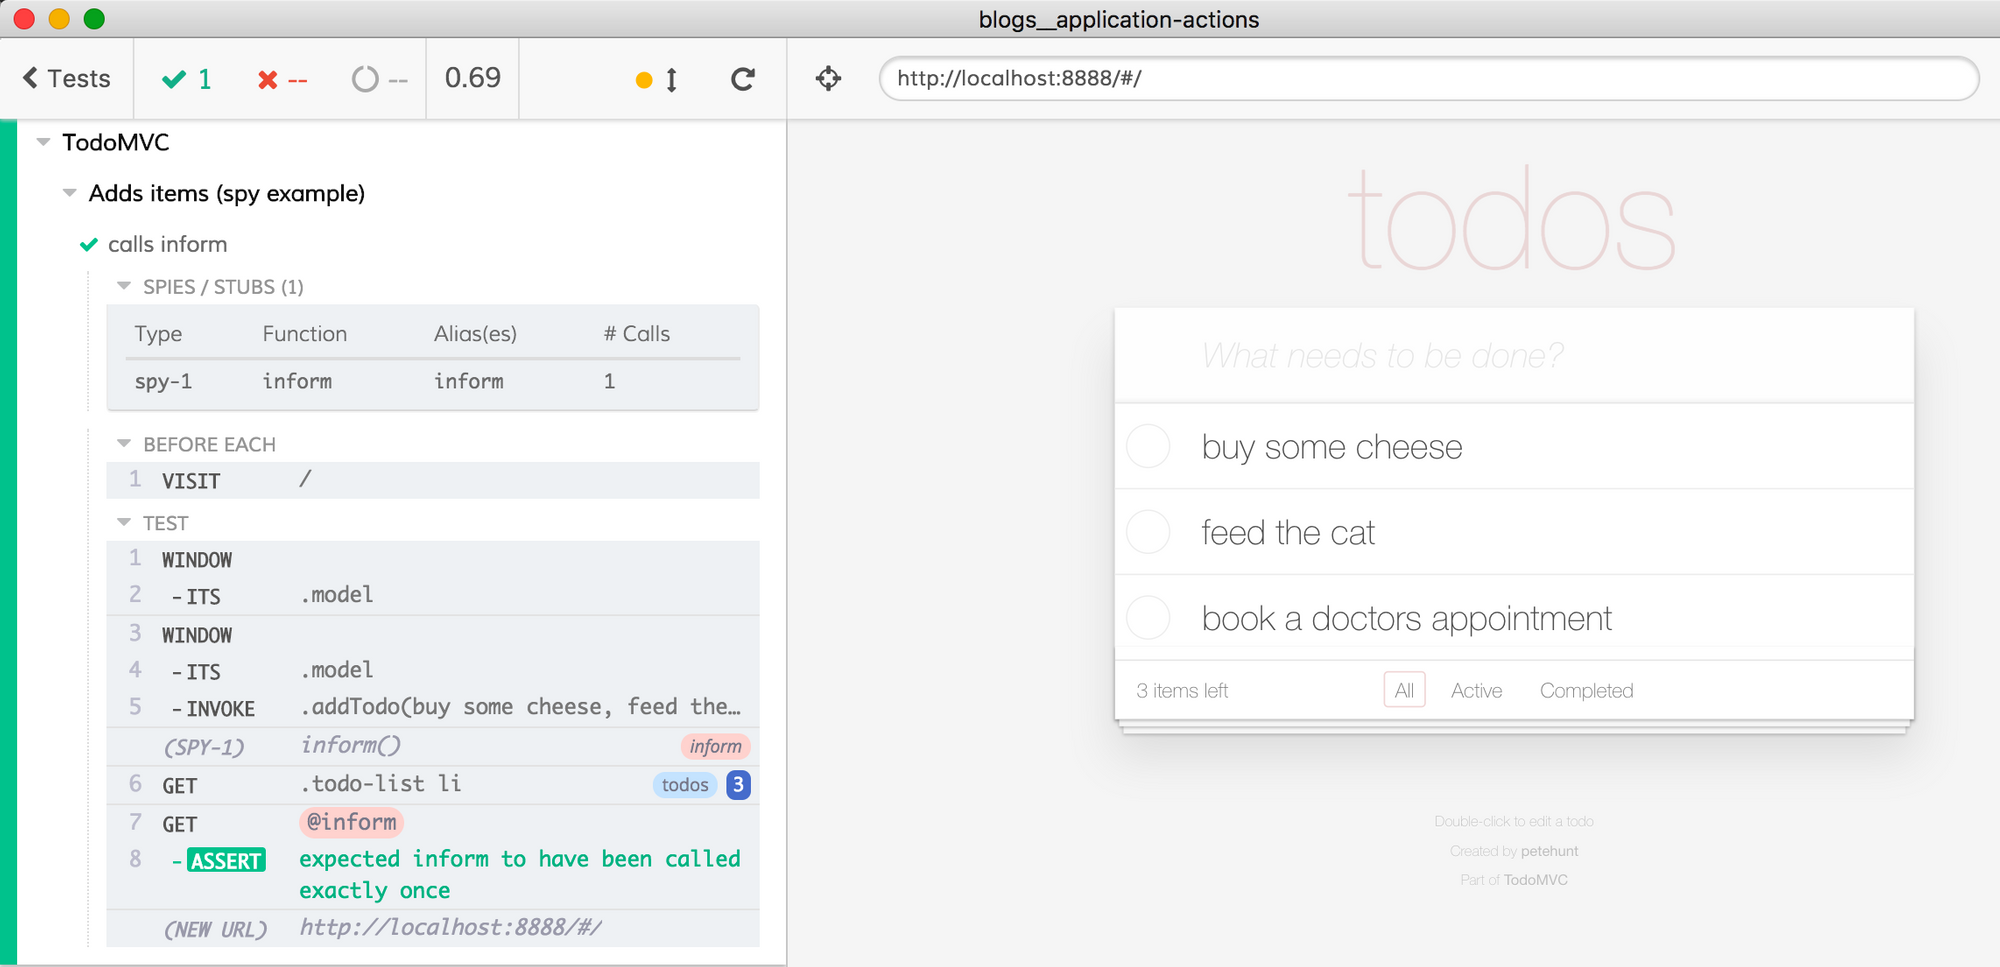Click the '3 items left' counter
Screen dimensions: 2000x967
[x=1182, y=691]
